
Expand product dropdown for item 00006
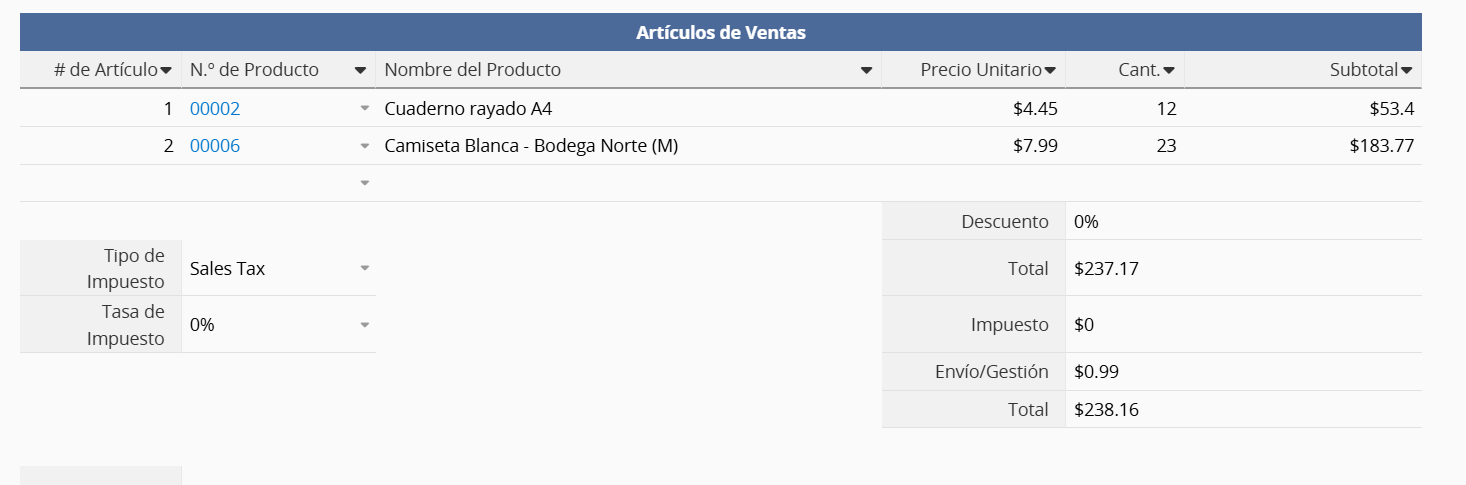click(x=365, y=146)
